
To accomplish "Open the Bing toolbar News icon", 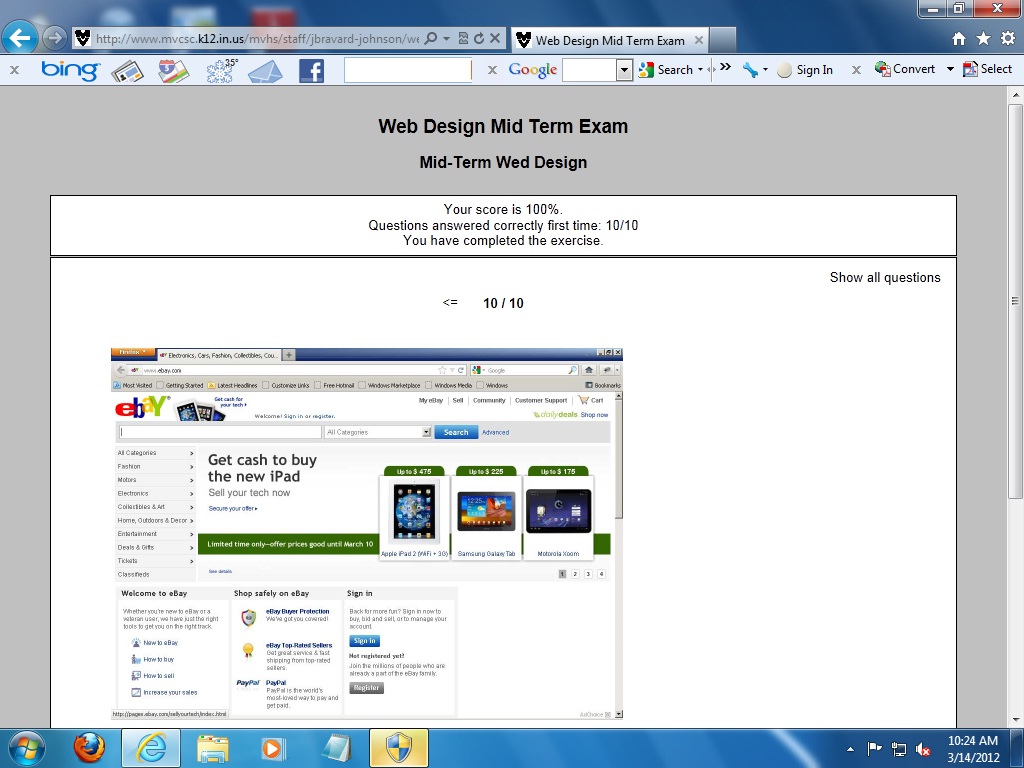I will coord(127,70).
